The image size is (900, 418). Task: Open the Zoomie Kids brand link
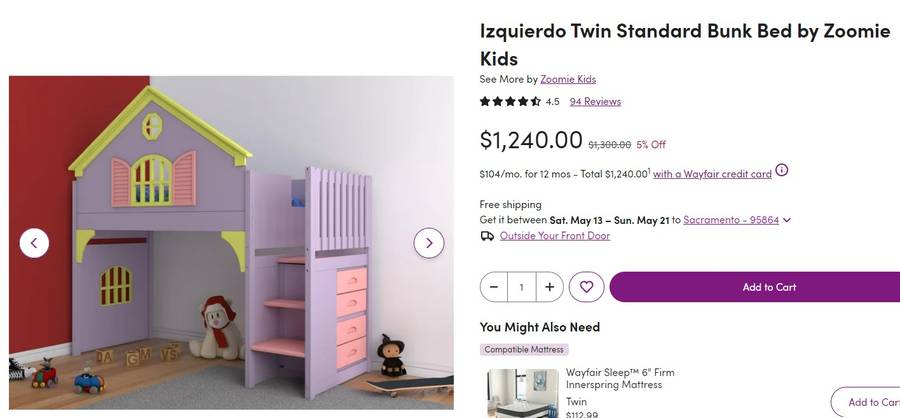point(568,79)
